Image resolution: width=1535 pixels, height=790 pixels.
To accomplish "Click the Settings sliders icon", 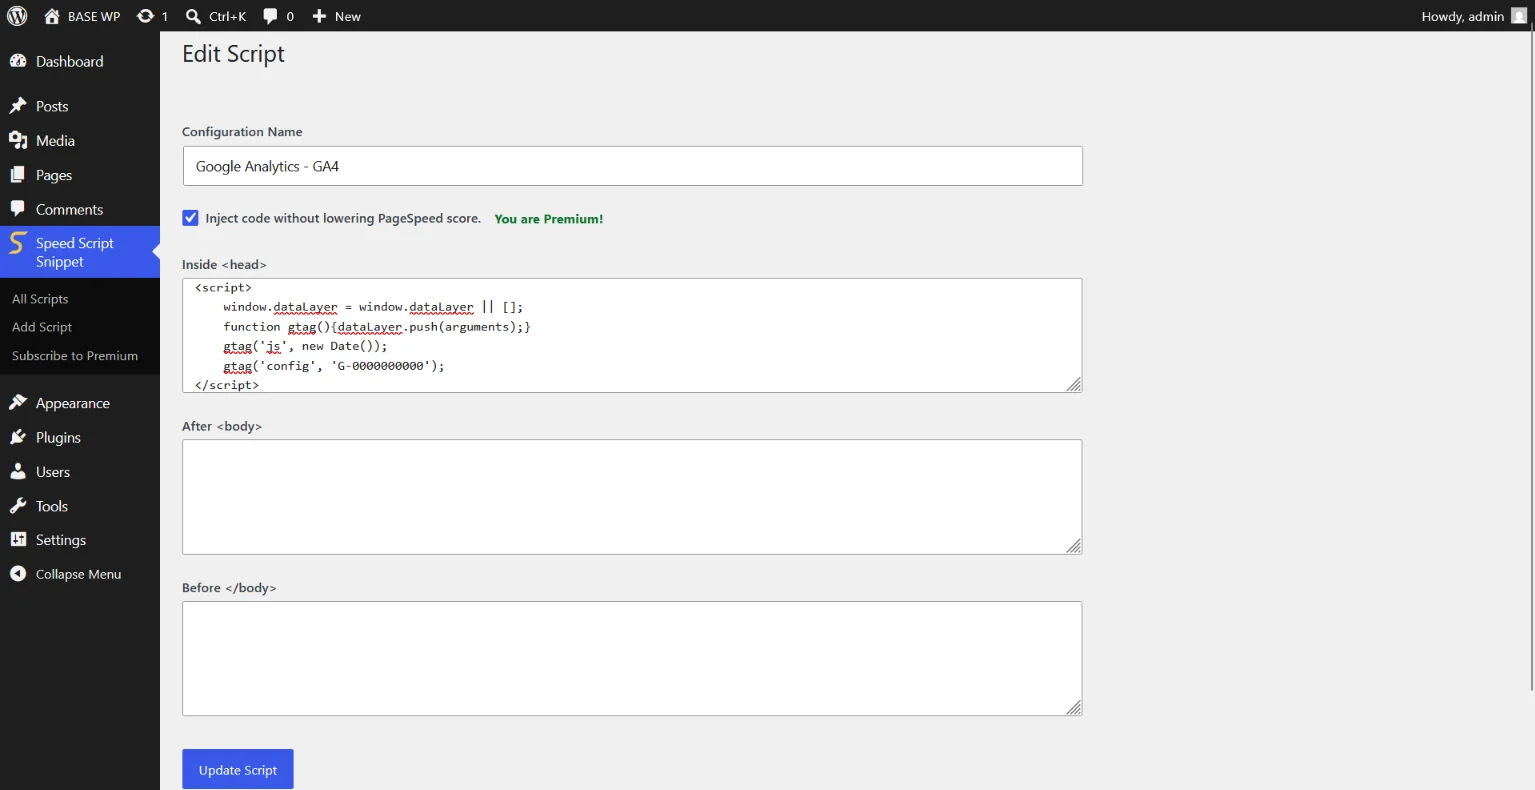I will (x=18, y=540).
